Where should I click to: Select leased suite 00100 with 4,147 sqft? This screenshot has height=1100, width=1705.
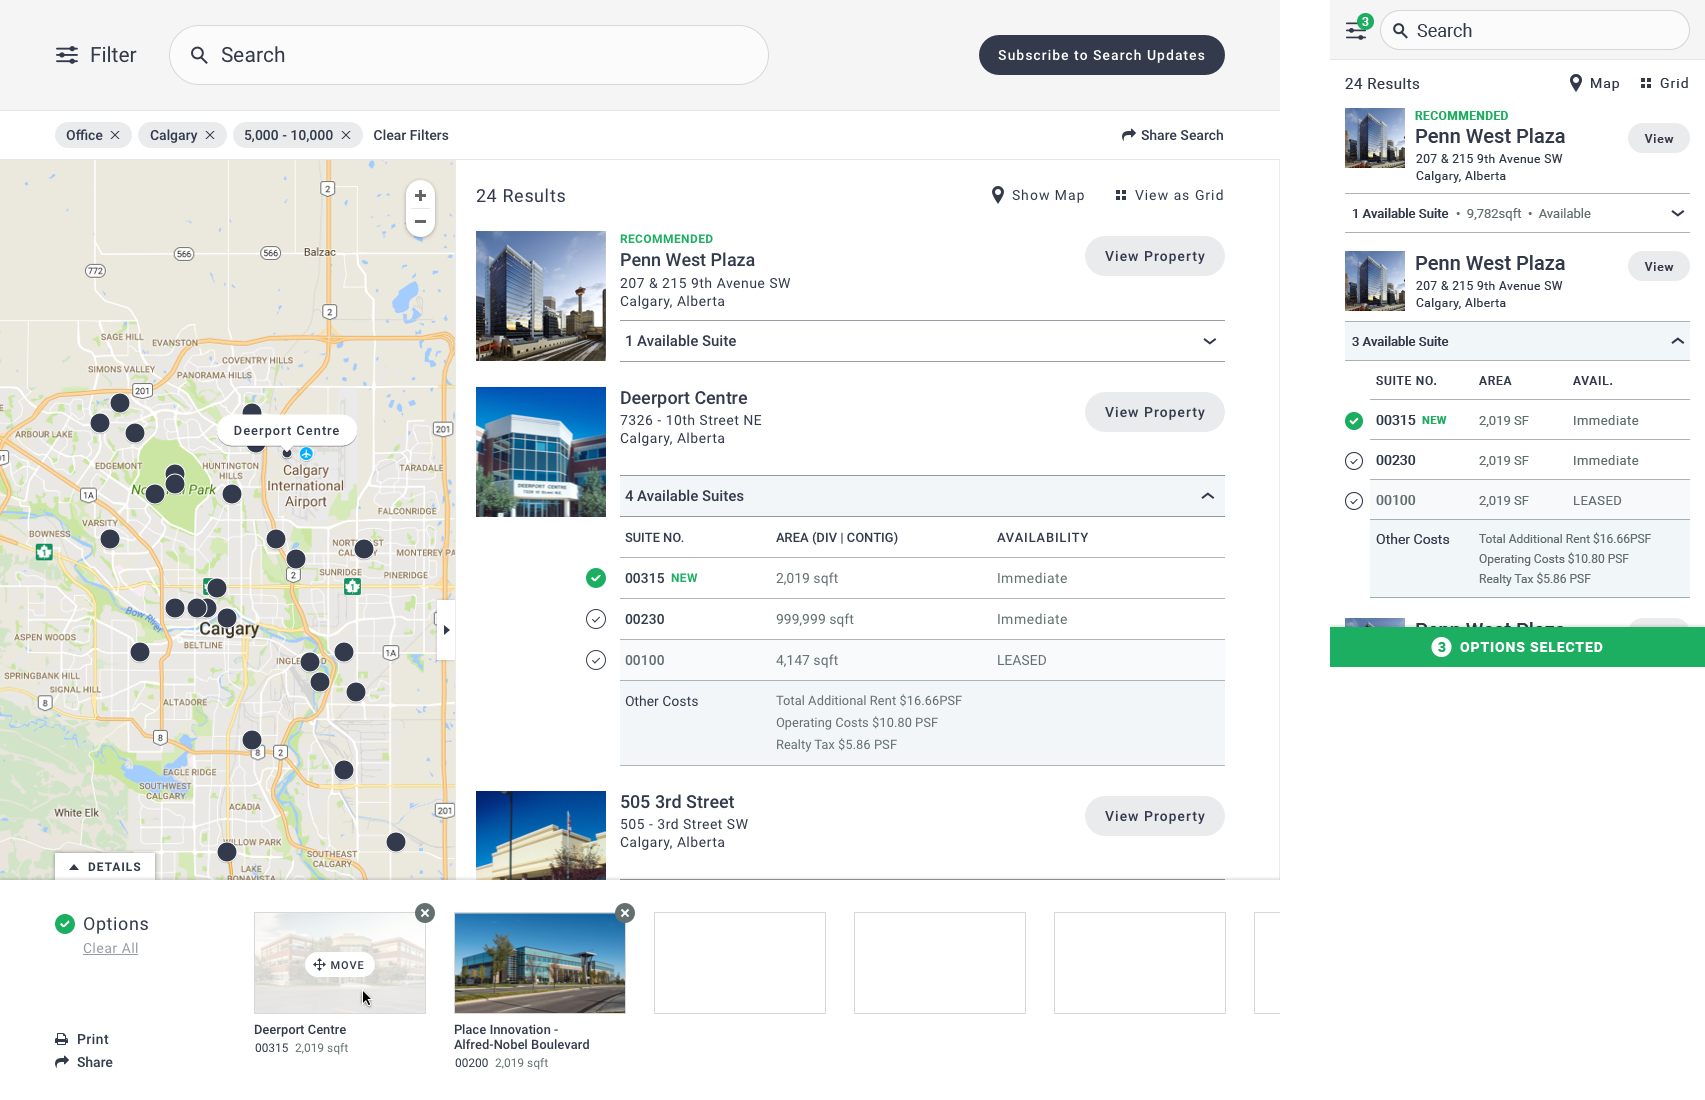[596, 660]
